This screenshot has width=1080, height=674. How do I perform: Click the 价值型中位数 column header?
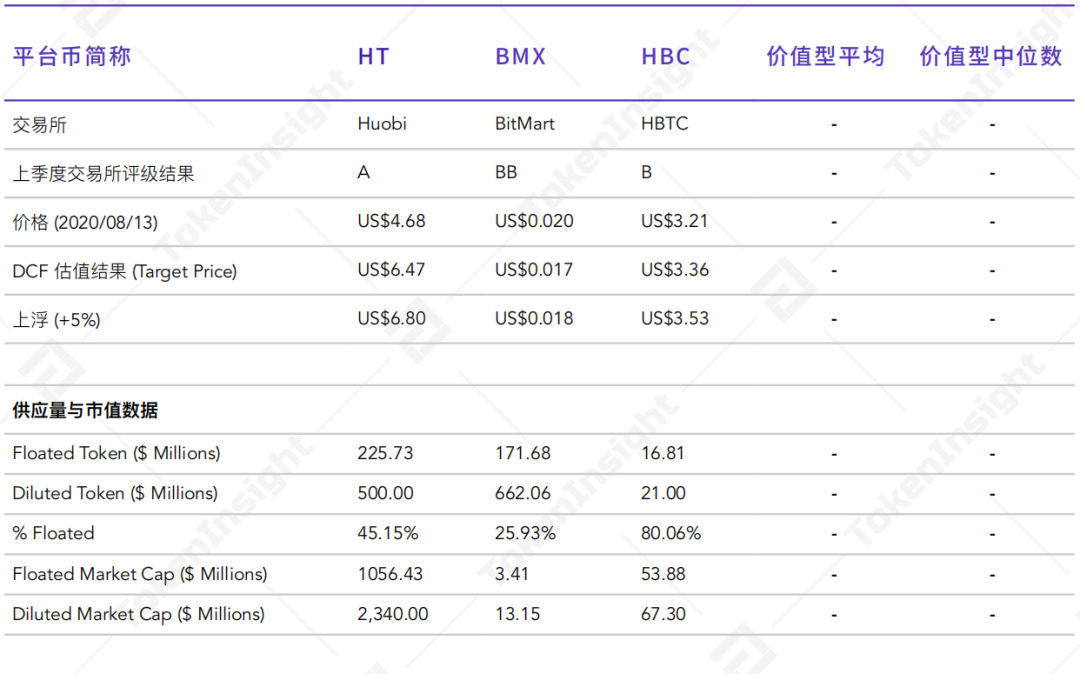[x=991, y=56]
